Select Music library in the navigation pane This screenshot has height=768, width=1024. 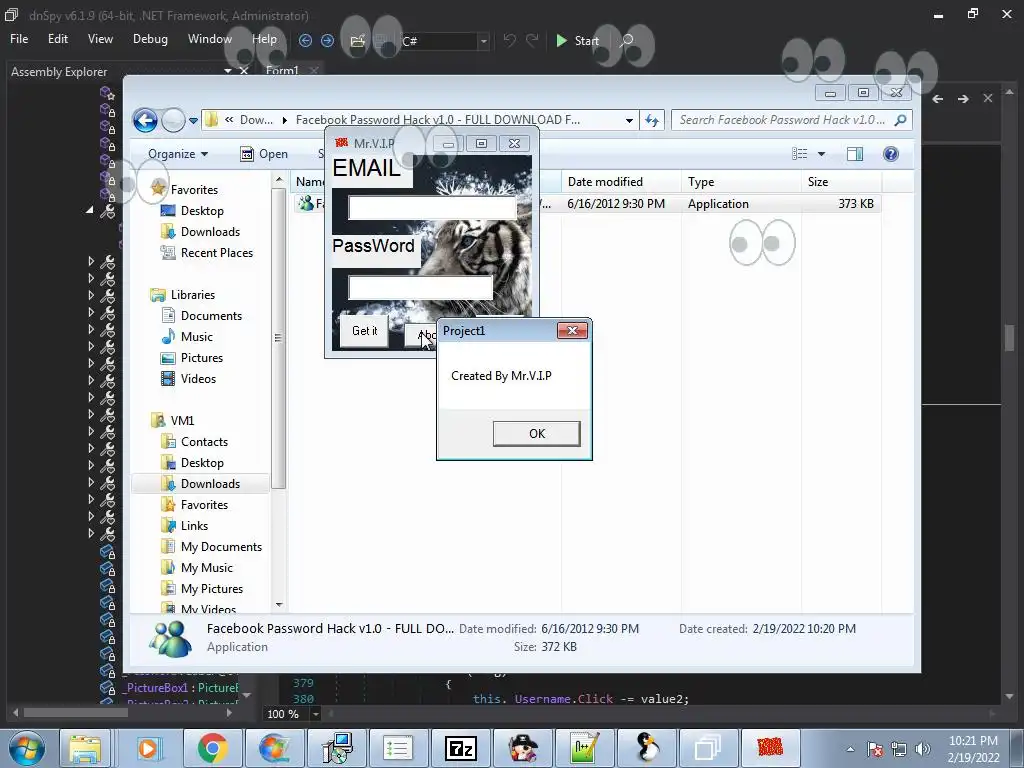click(x=187, y=337)
